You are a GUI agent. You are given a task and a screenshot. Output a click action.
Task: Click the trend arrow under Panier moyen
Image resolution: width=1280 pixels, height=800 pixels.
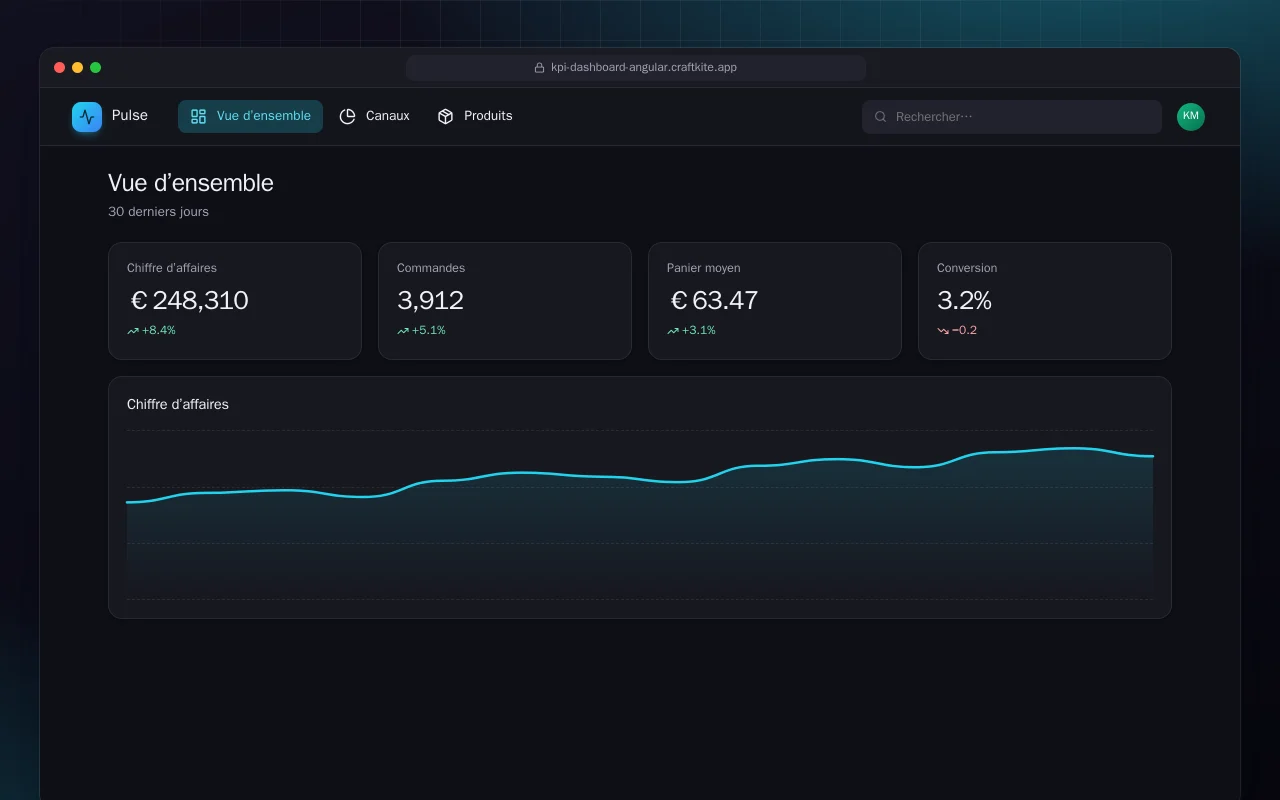[673, 331]
